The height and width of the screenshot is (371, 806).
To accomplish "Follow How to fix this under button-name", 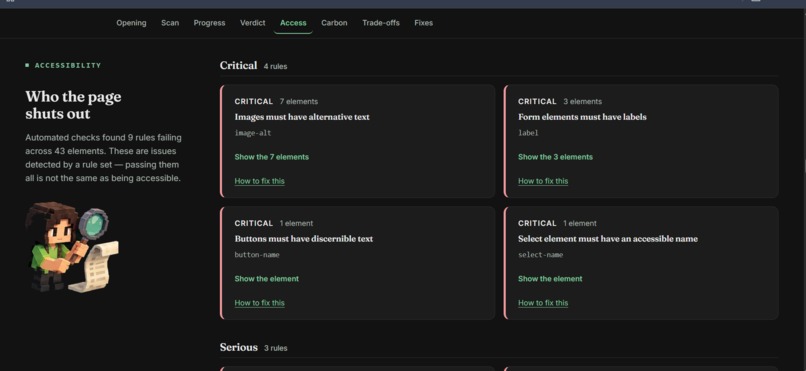I will coord(260,303).
